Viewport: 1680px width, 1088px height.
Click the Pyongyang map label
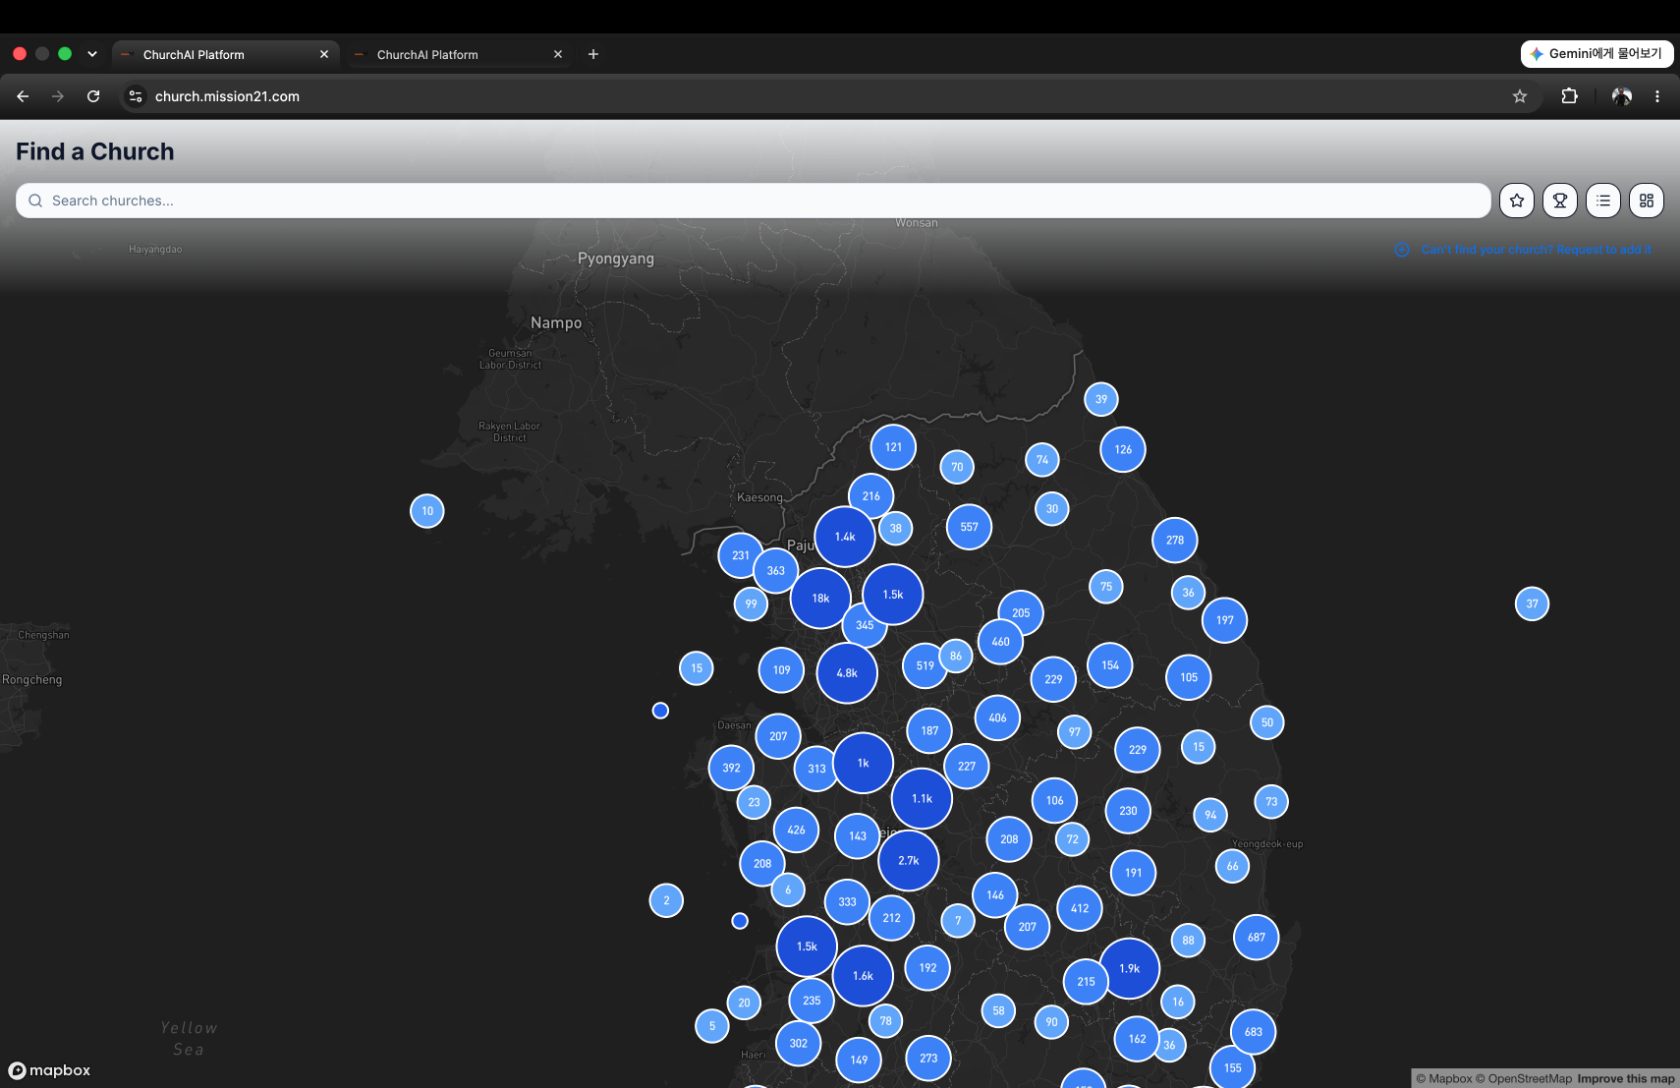click(x=616, y=258)
